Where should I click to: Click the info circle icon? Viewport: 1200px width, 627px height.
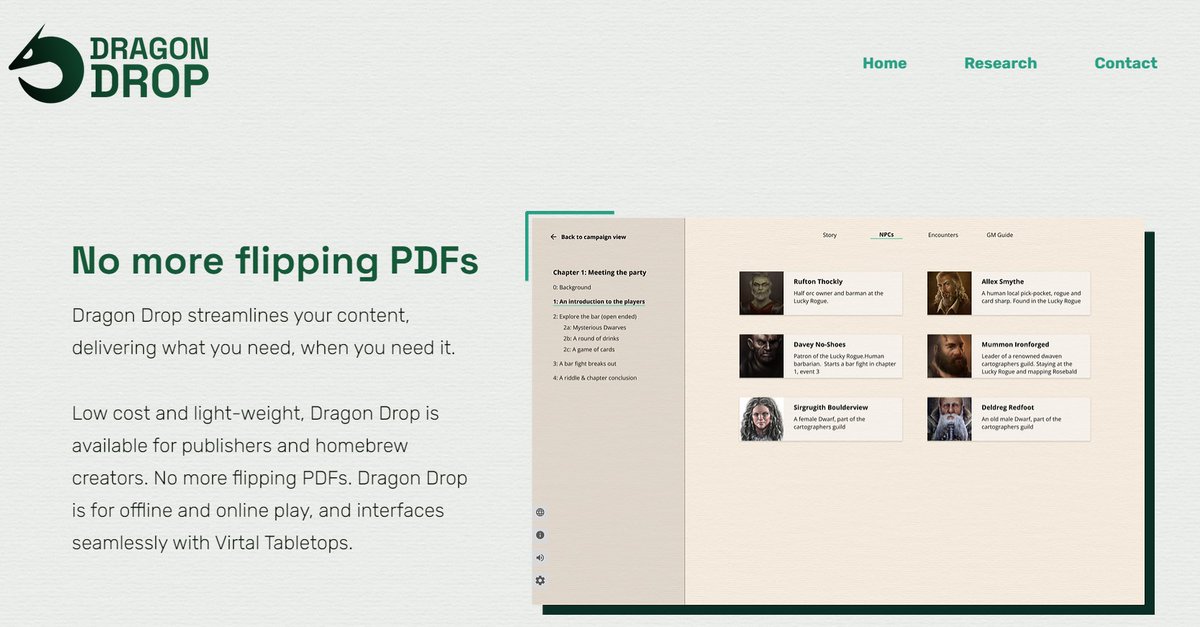(540, 535)
